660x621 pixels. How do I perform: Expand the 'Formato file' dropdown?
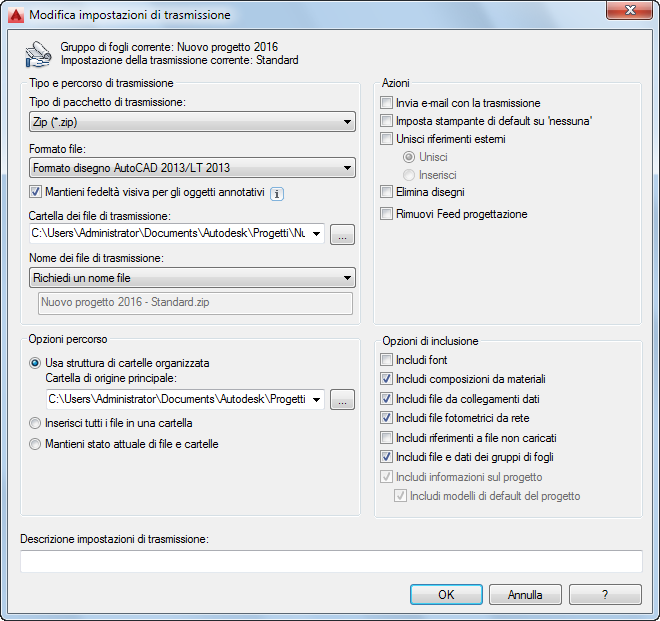[192, 168]
